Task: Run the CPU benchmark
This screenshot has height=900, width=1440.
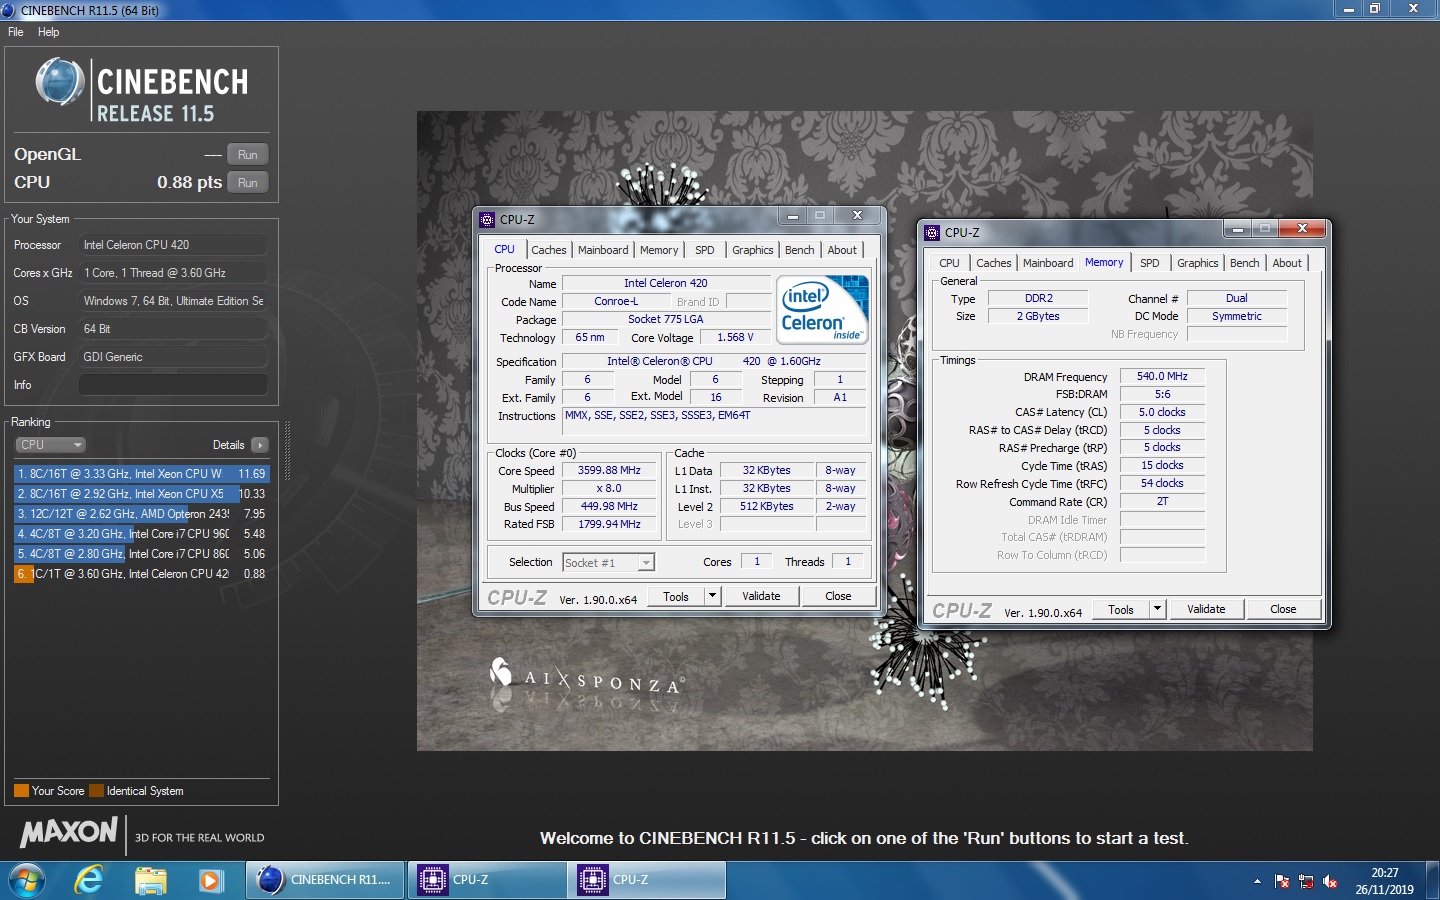Action: [x=248, y=183]
